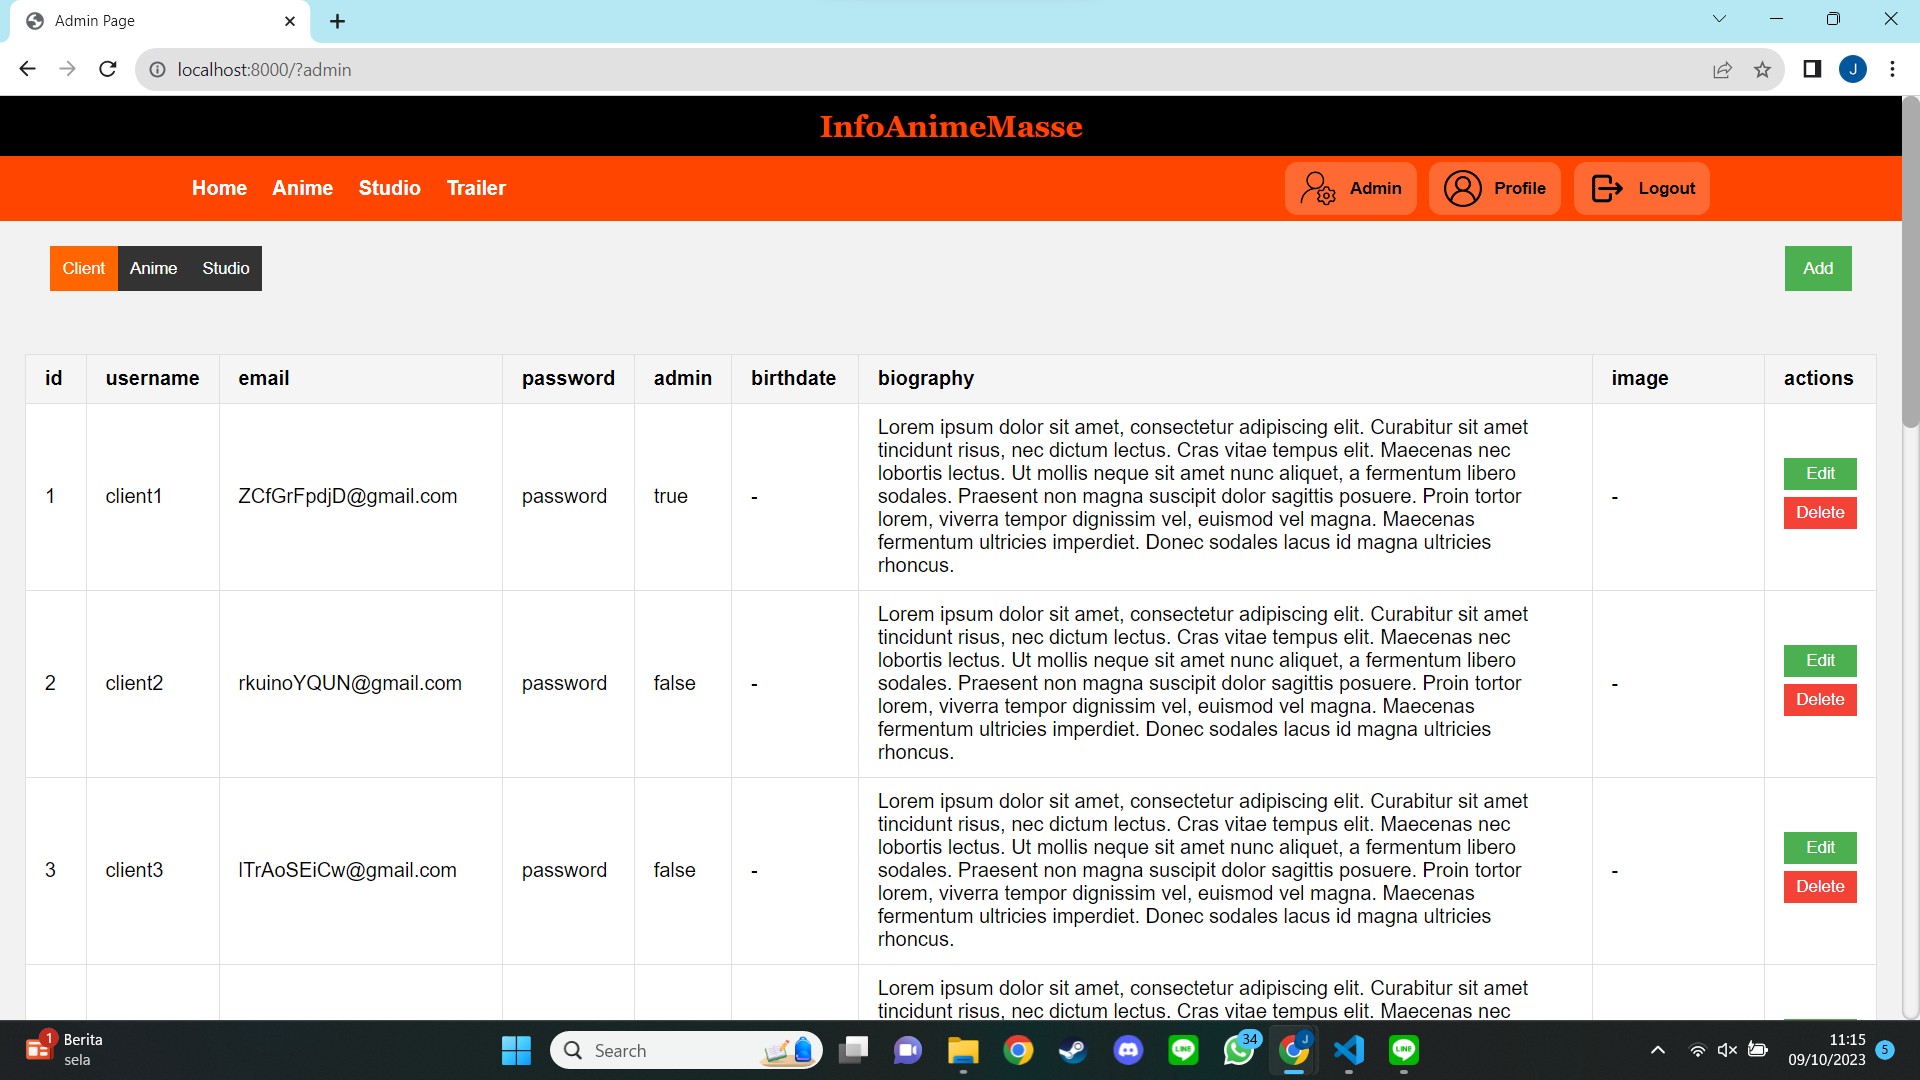Open Chrome three-dot menu
The width and height of the screenshot is (1920, 1080).
(1892, 69)
